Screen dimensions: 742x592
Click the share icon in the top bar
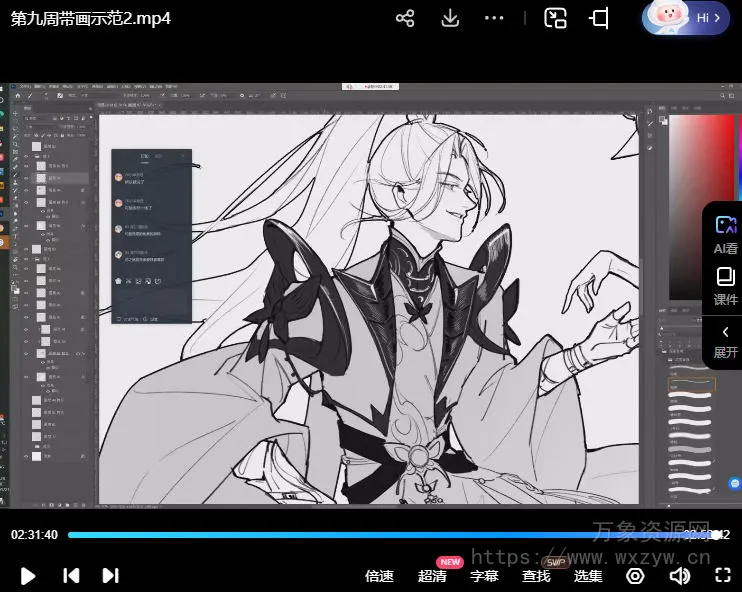tap(405, 18)
